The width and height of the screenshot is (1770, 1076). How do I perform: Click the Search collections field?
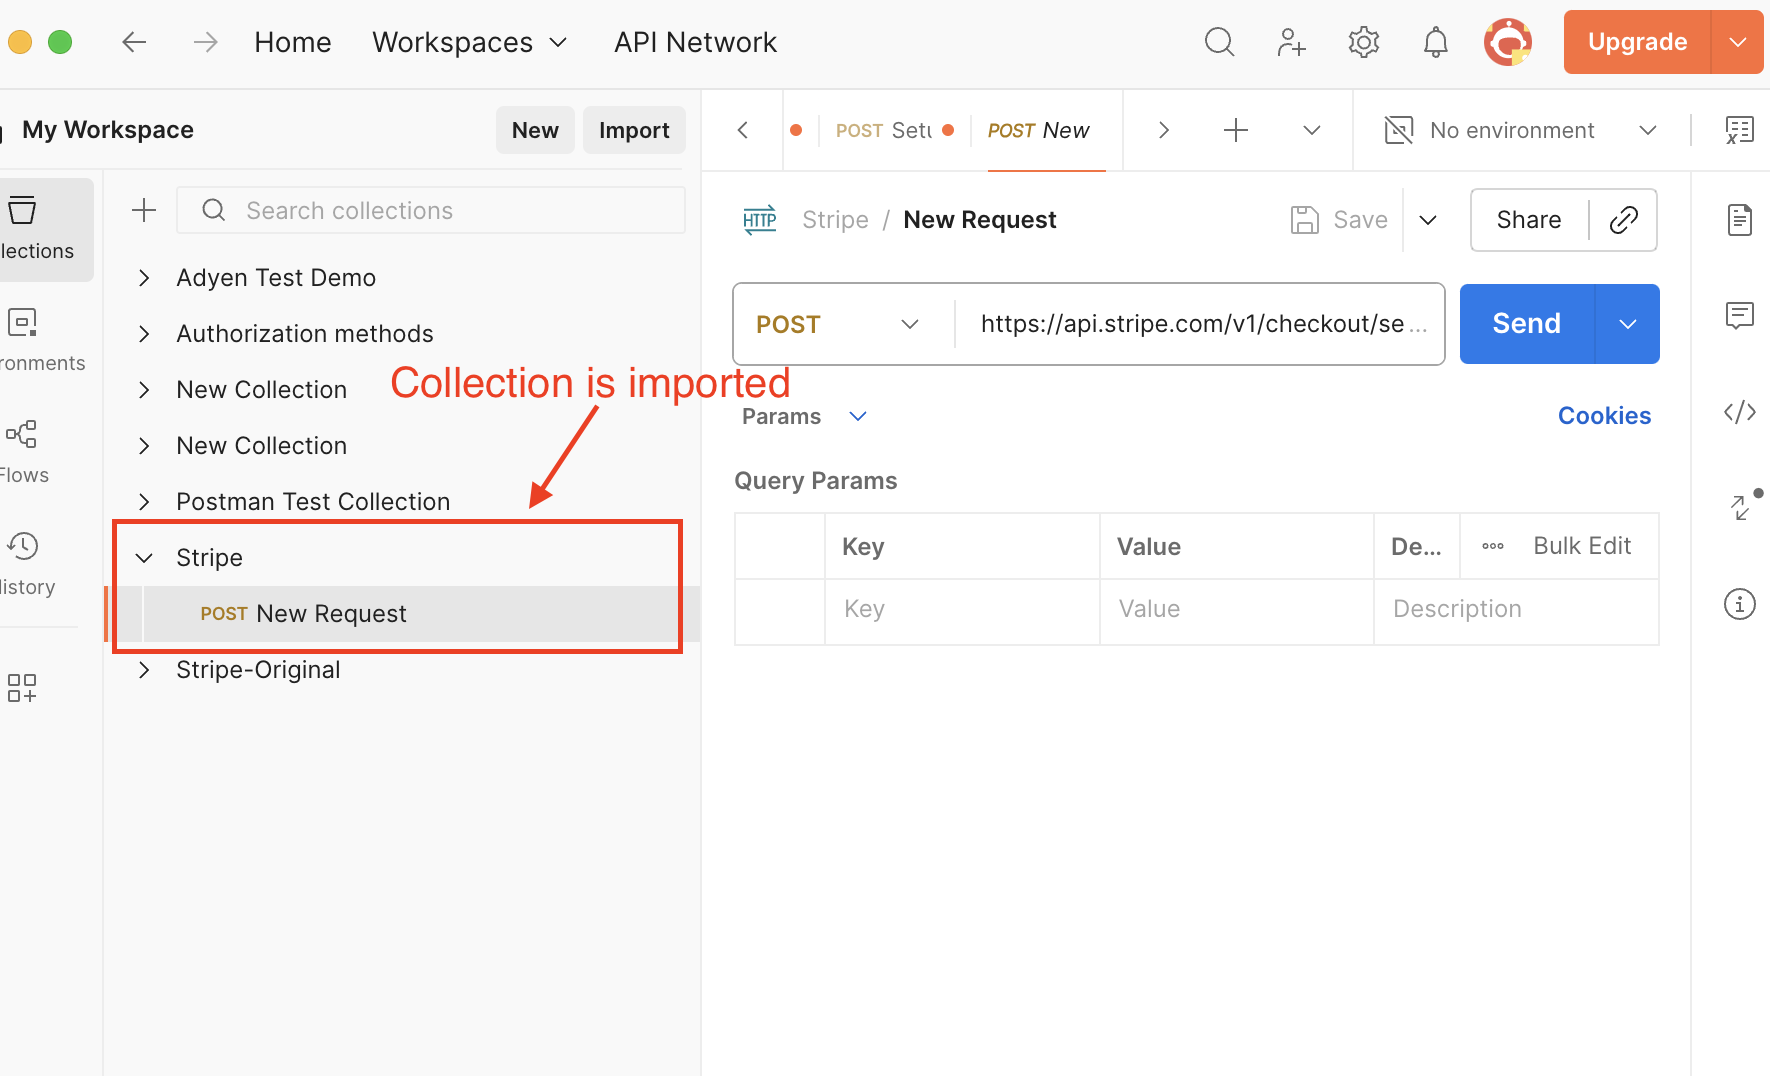tap(431, 210)
